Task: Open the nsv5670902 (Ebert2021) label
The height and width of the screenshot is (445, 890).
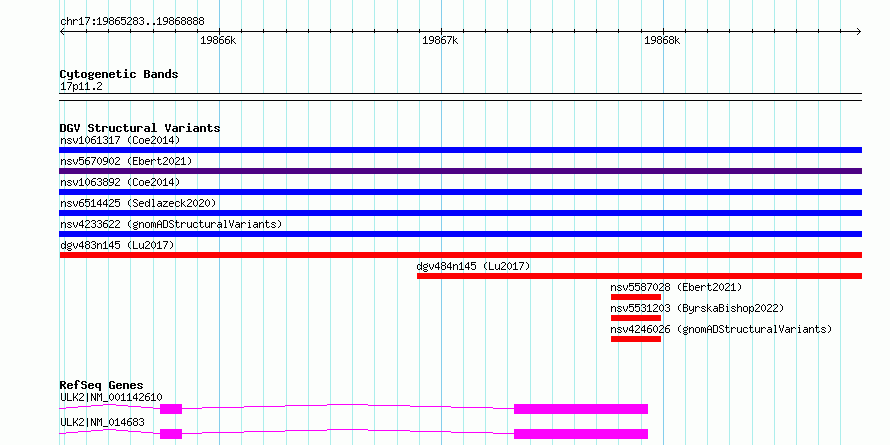Action: point(126,161)
